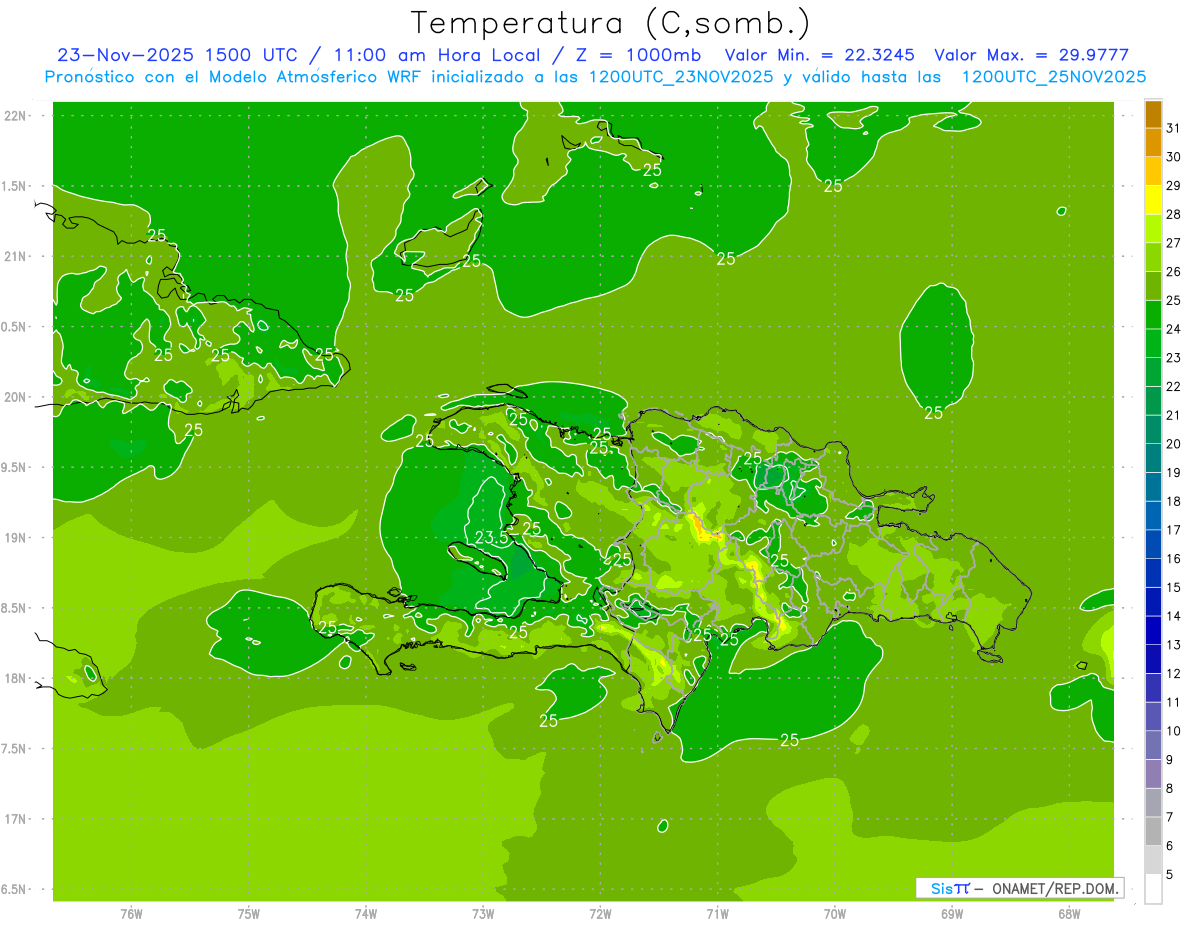Select the '23-Nov-2025 1500 UTC' date text
This screenshot has height=927, width=1200.
click(x=177, y=55)
